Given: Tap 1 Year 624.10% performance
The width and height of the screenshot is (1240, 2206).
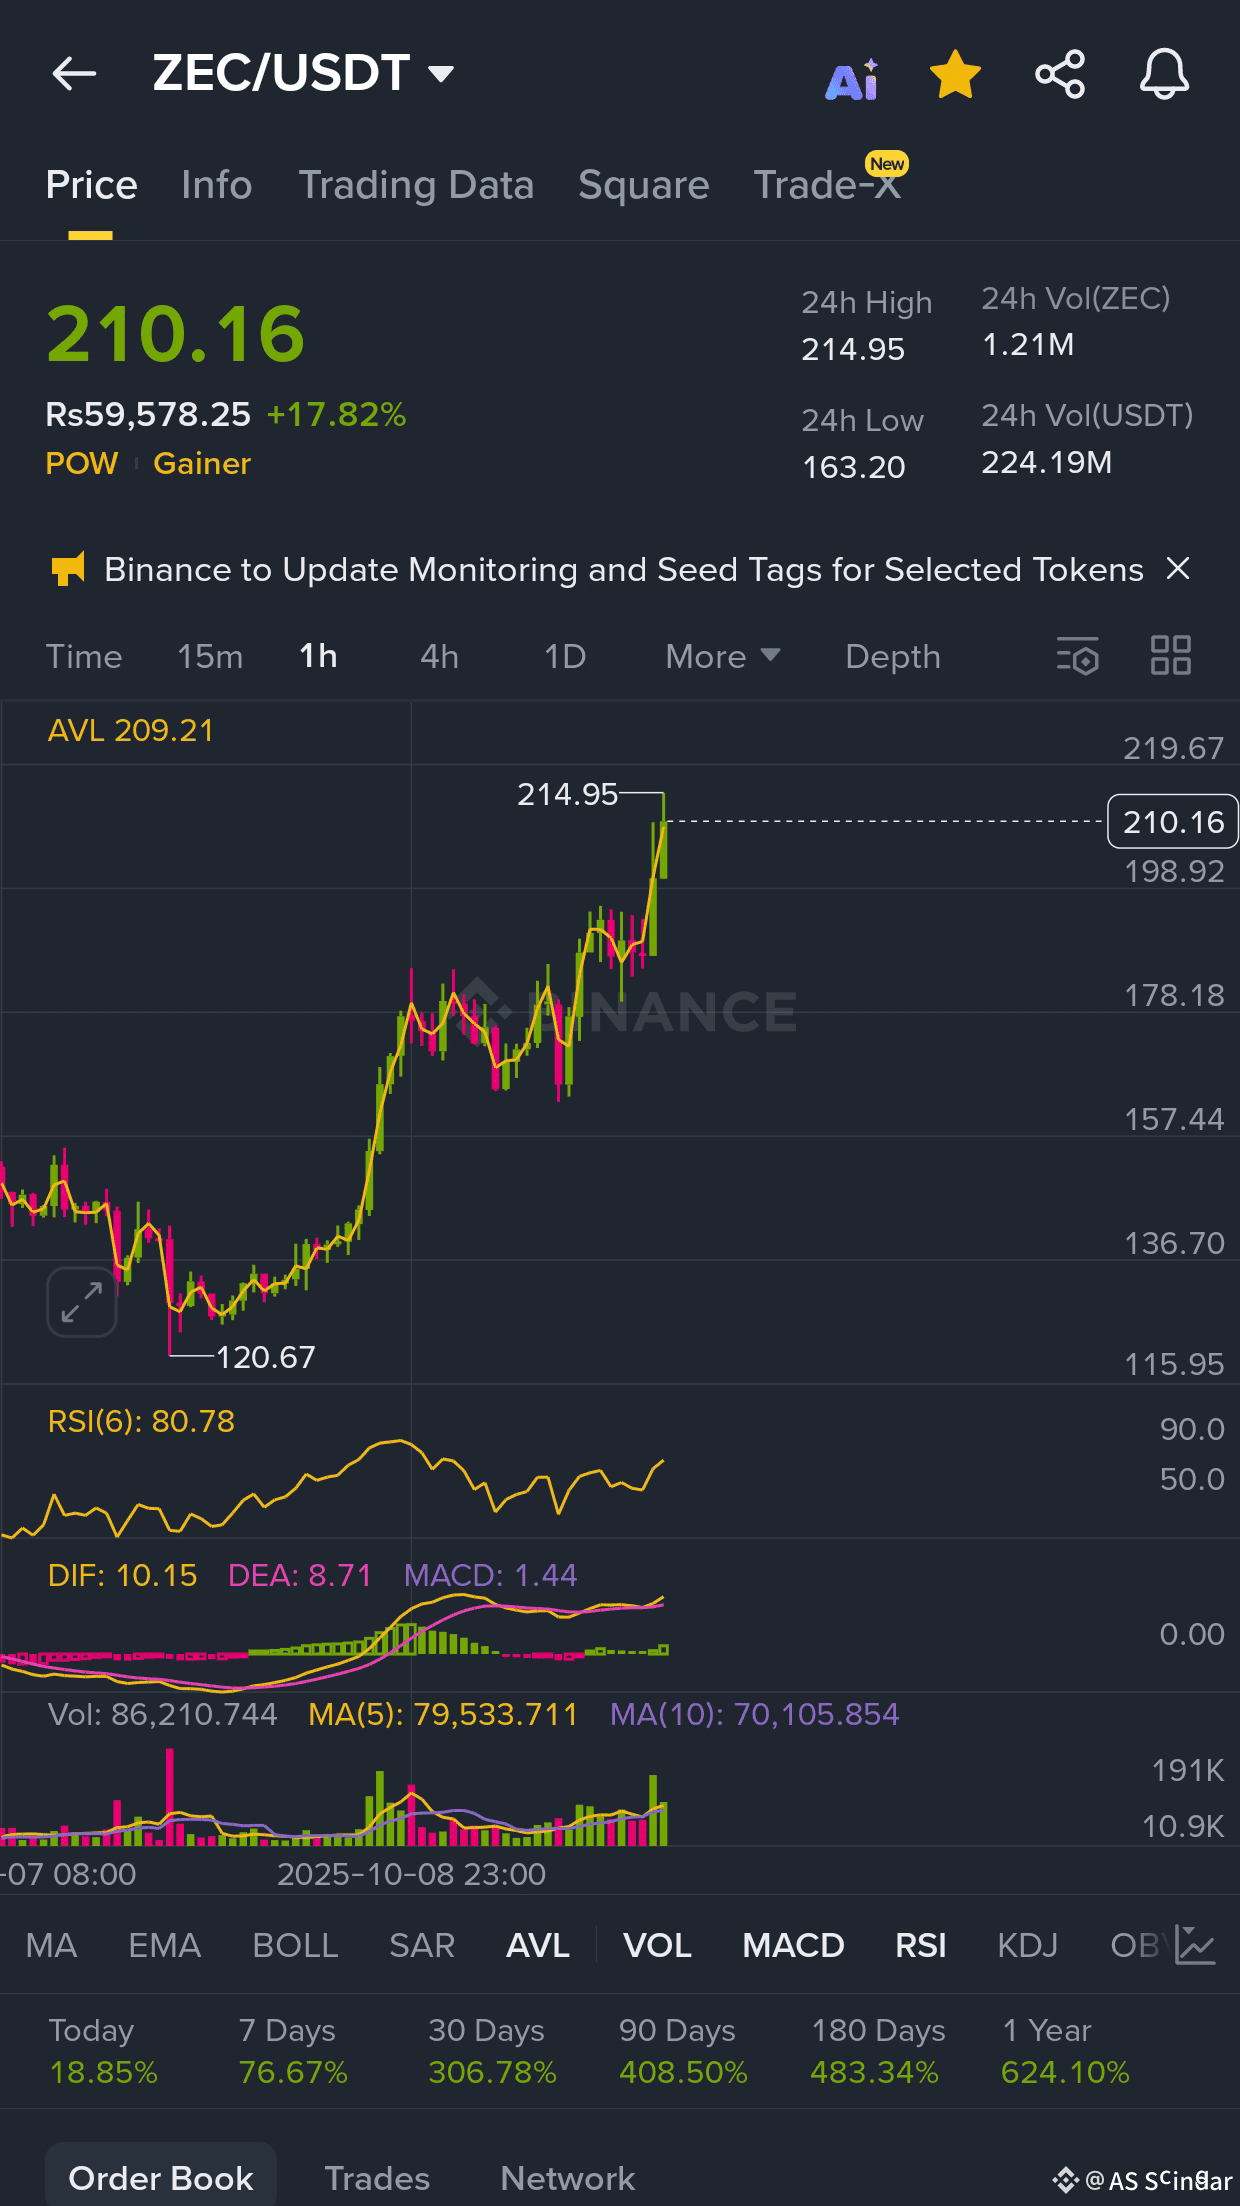Looking at the screenshot, I should (x=1065, y=2051).
